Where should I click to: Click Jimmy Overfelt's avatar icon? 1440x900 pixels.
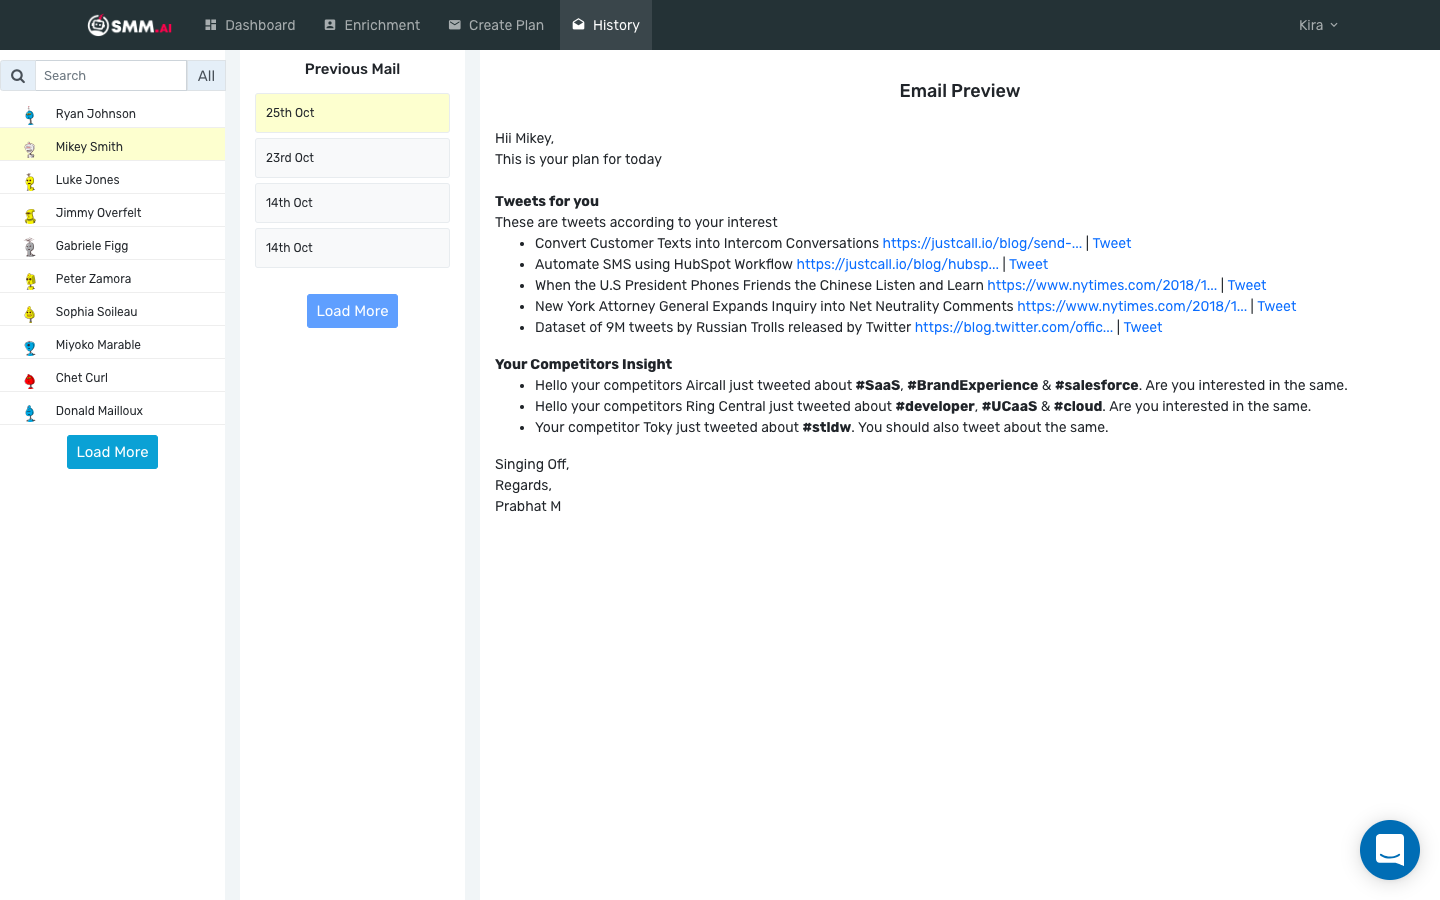30,214
